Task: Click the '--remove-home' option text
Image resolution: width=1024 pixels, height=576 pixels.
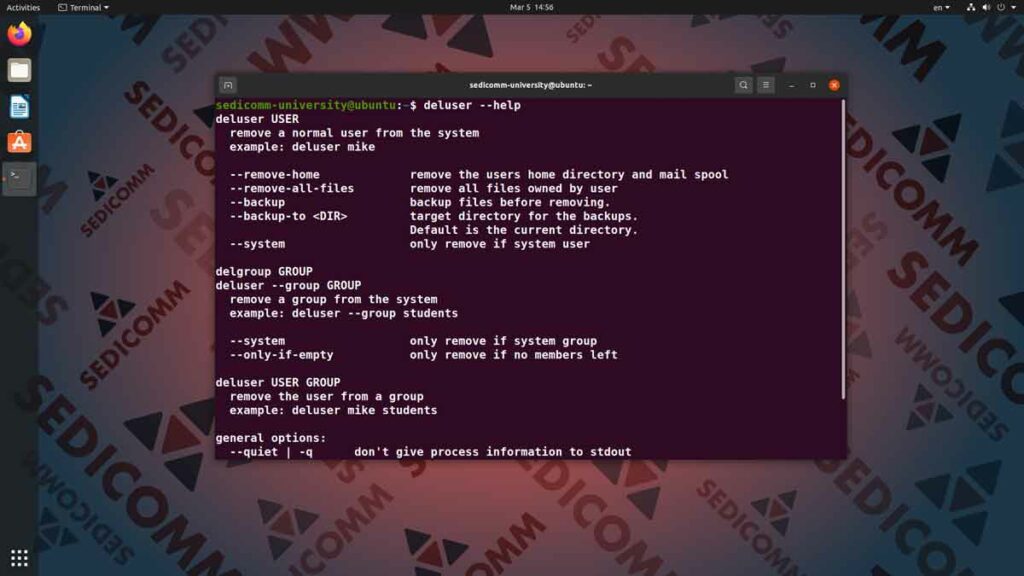Action: point(274,174)
